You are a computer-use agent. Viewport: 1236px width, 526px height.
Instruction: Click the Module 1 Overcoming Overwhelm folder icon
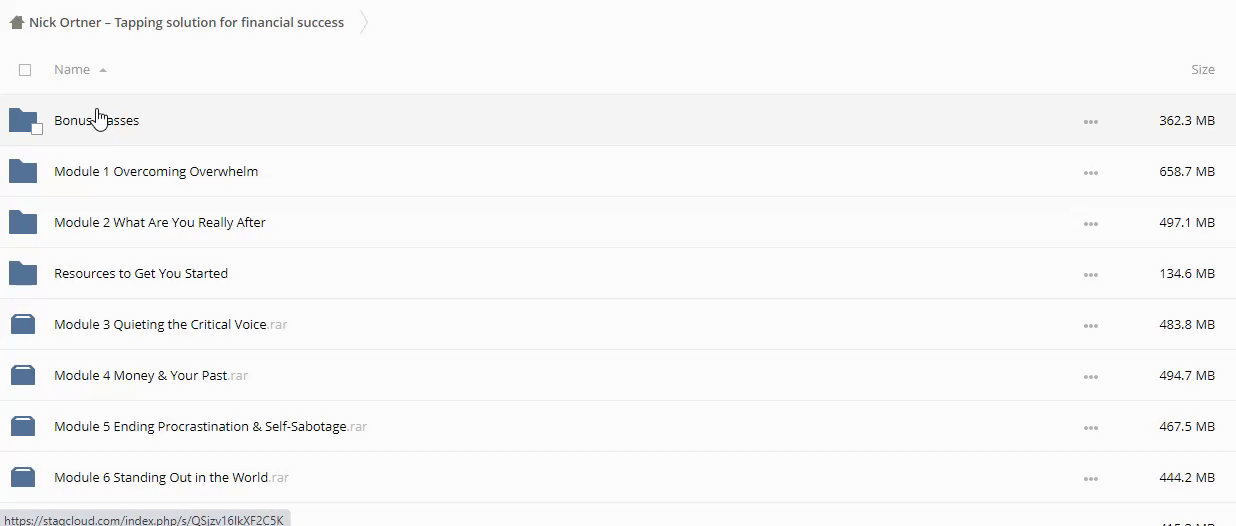pos(22,171)
